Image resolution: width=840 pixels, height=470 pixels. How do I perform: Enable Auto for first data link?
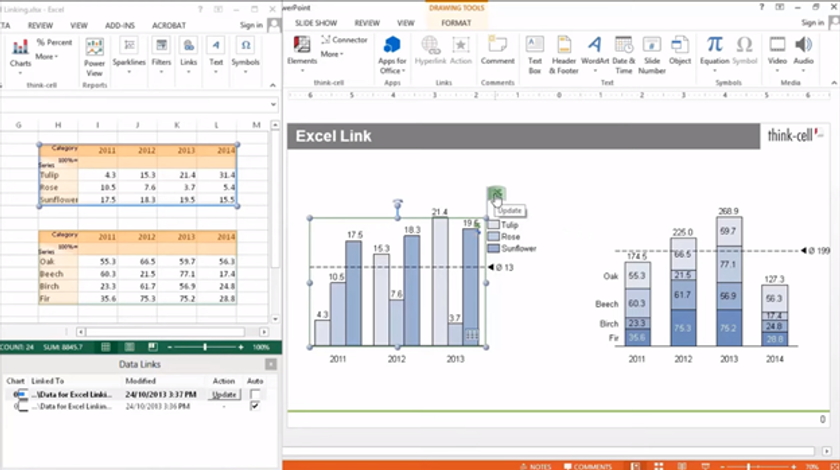click(x=255, y=394)
